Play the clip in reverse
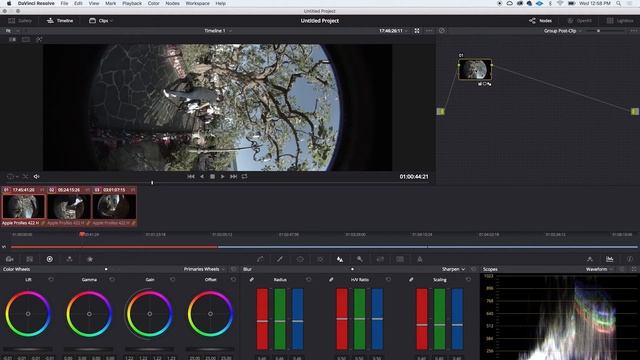Screen dimensions: 640x360 (202, 176)
